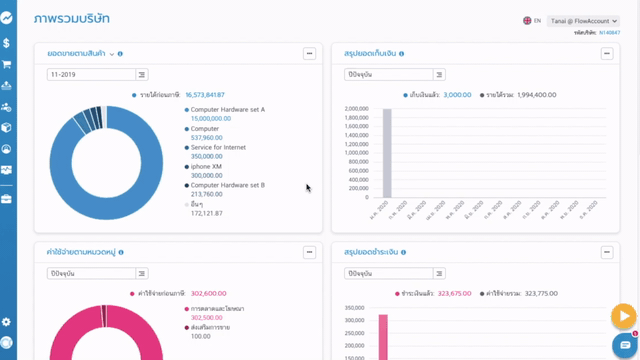Image resolution: width=640 pixels, height=360 pixels.
Task: Open the dashboard trend icon in sidebar
Action: (7, 18)
